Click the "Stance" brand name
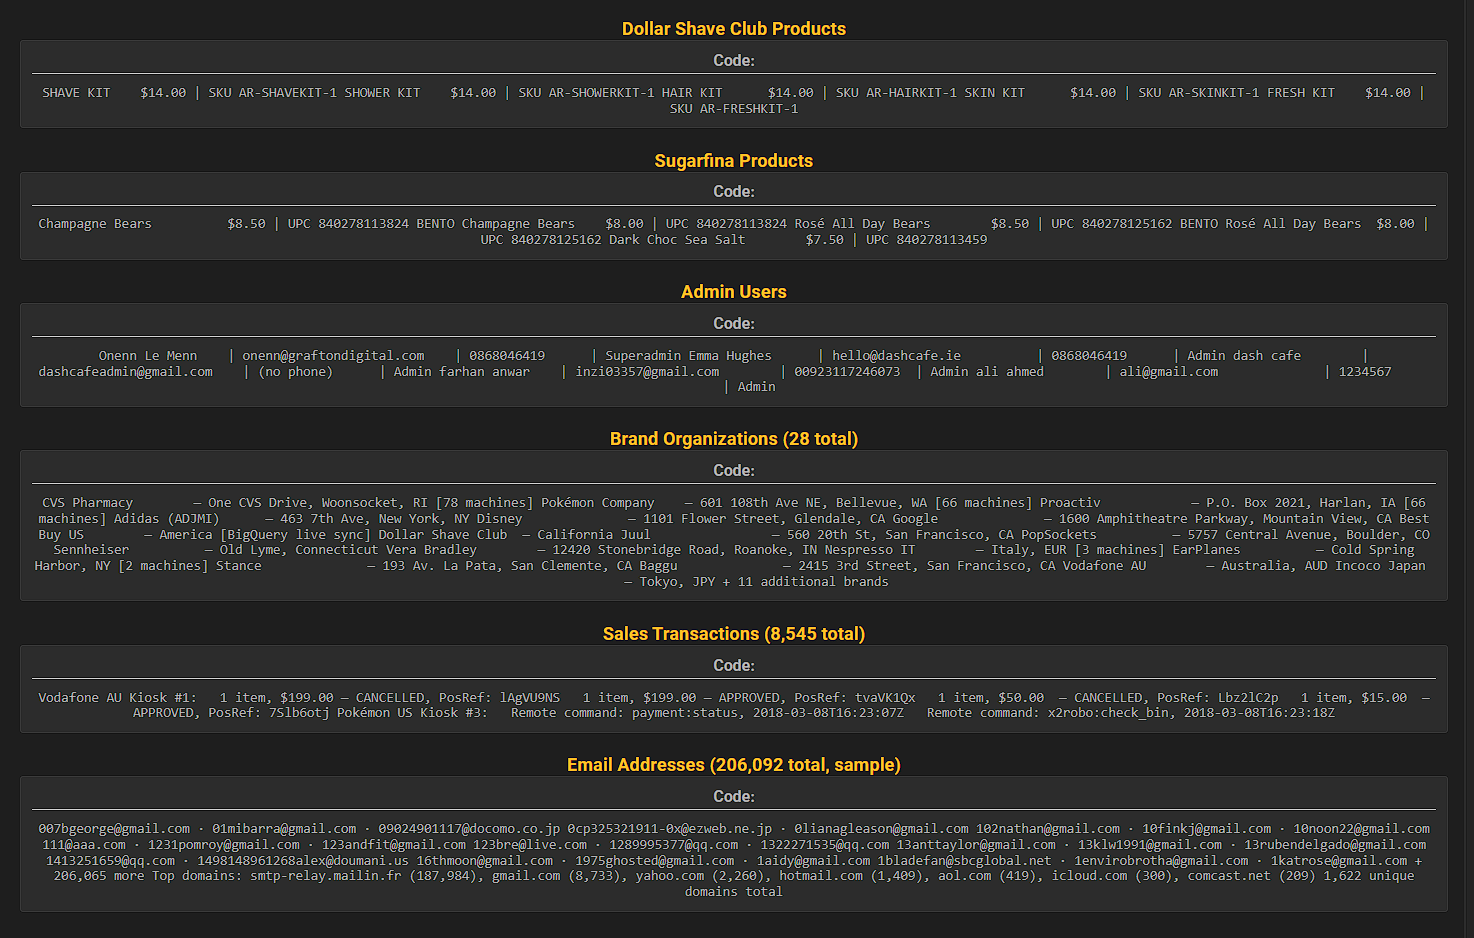This screenshot has height=938, width=1474. [239, 566]
